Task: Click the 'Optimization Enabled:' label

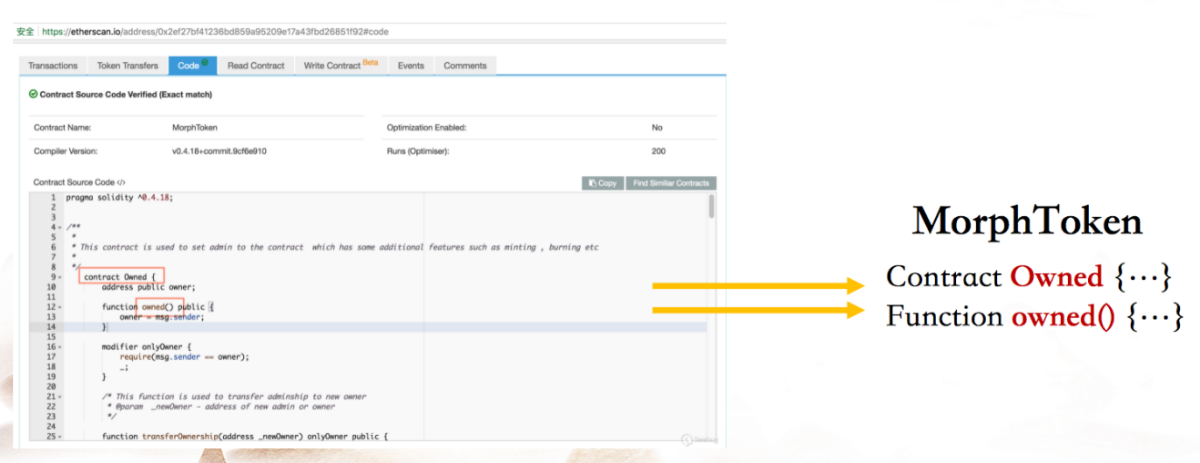Action: pos(427,128)
